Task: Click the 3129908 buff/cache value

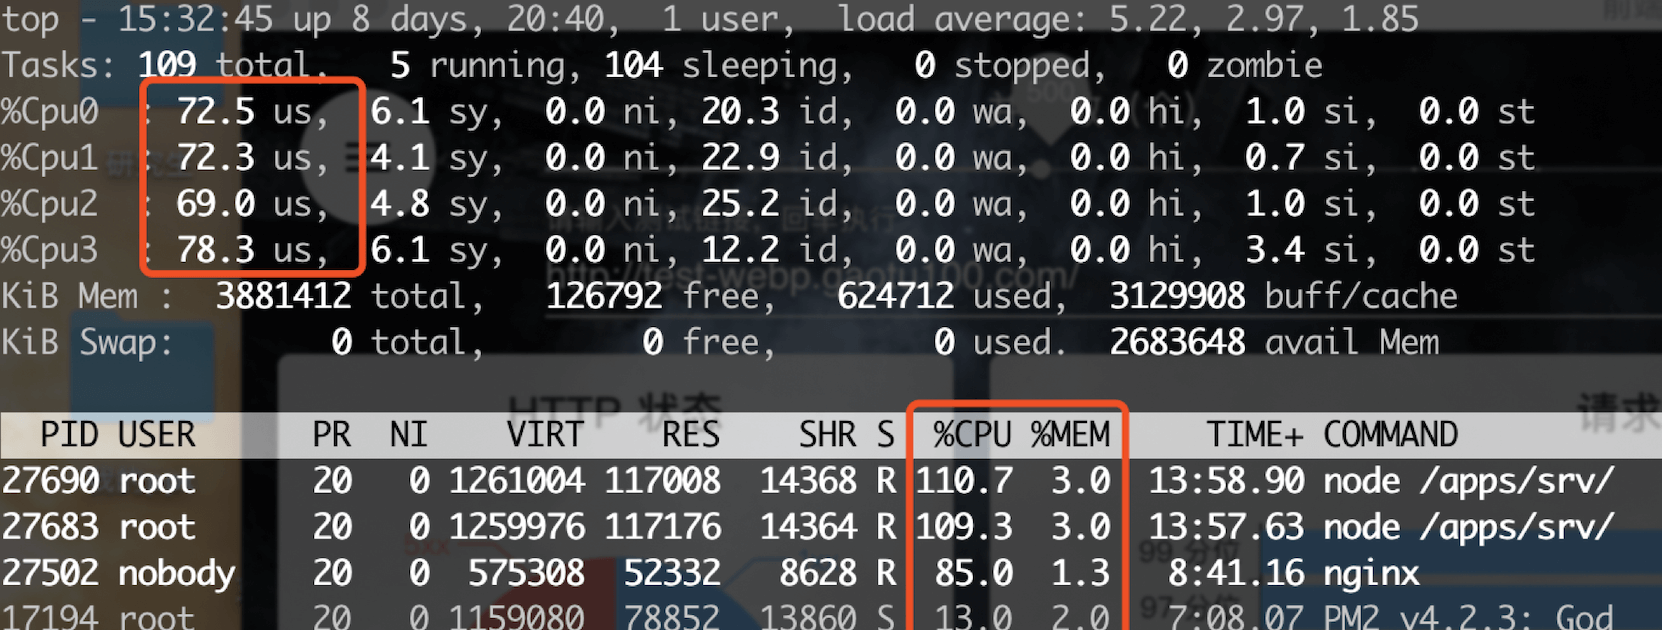Action: click(x=1177, y=296)
